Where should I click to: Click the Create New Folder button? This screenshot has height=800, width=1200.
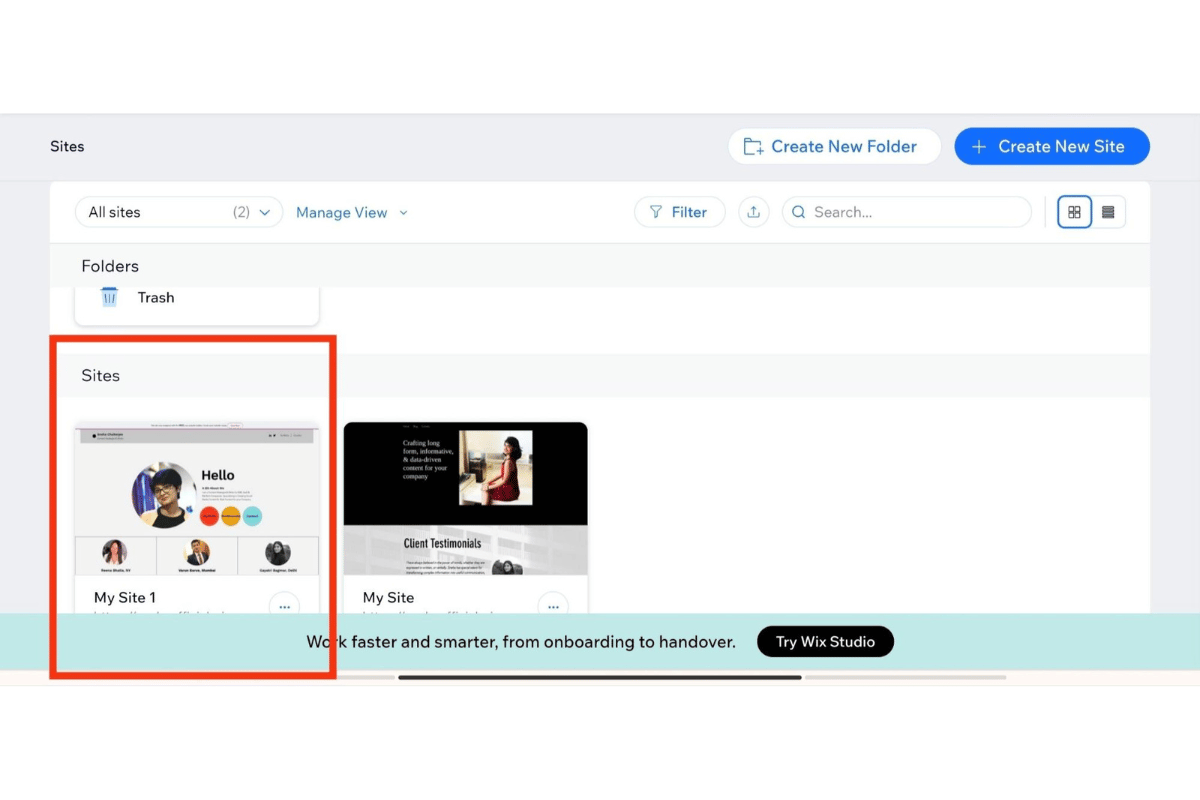tap(834, 146)
